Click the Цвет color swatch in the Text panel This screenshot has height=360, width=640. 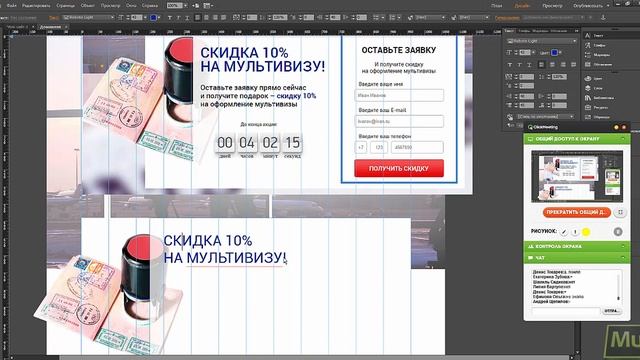[554, 53]
